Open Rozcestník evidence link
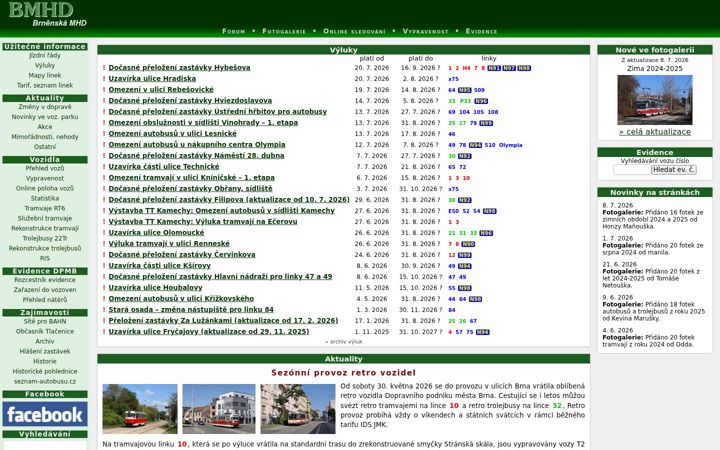This screenshot has height=450, width=720. pos(45,280)
